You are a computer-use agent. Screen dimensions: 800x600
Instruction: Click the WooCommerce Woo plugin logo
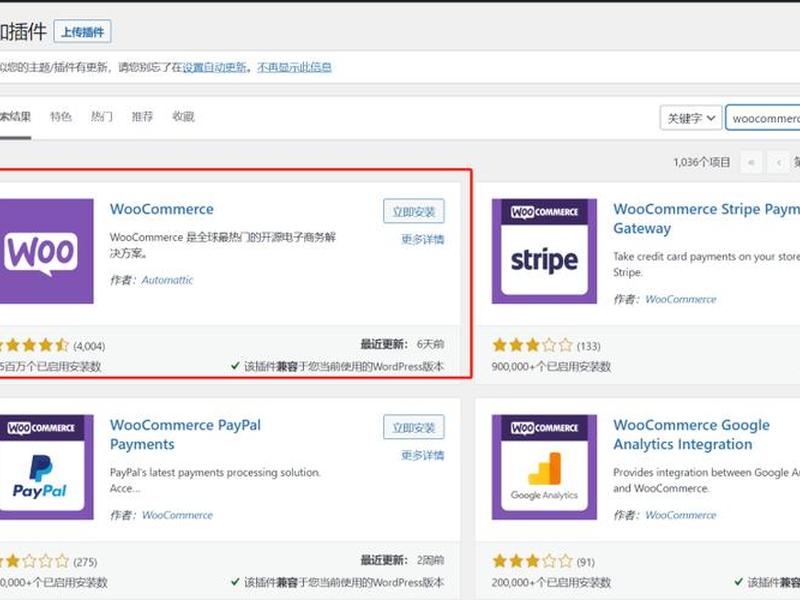46,251
